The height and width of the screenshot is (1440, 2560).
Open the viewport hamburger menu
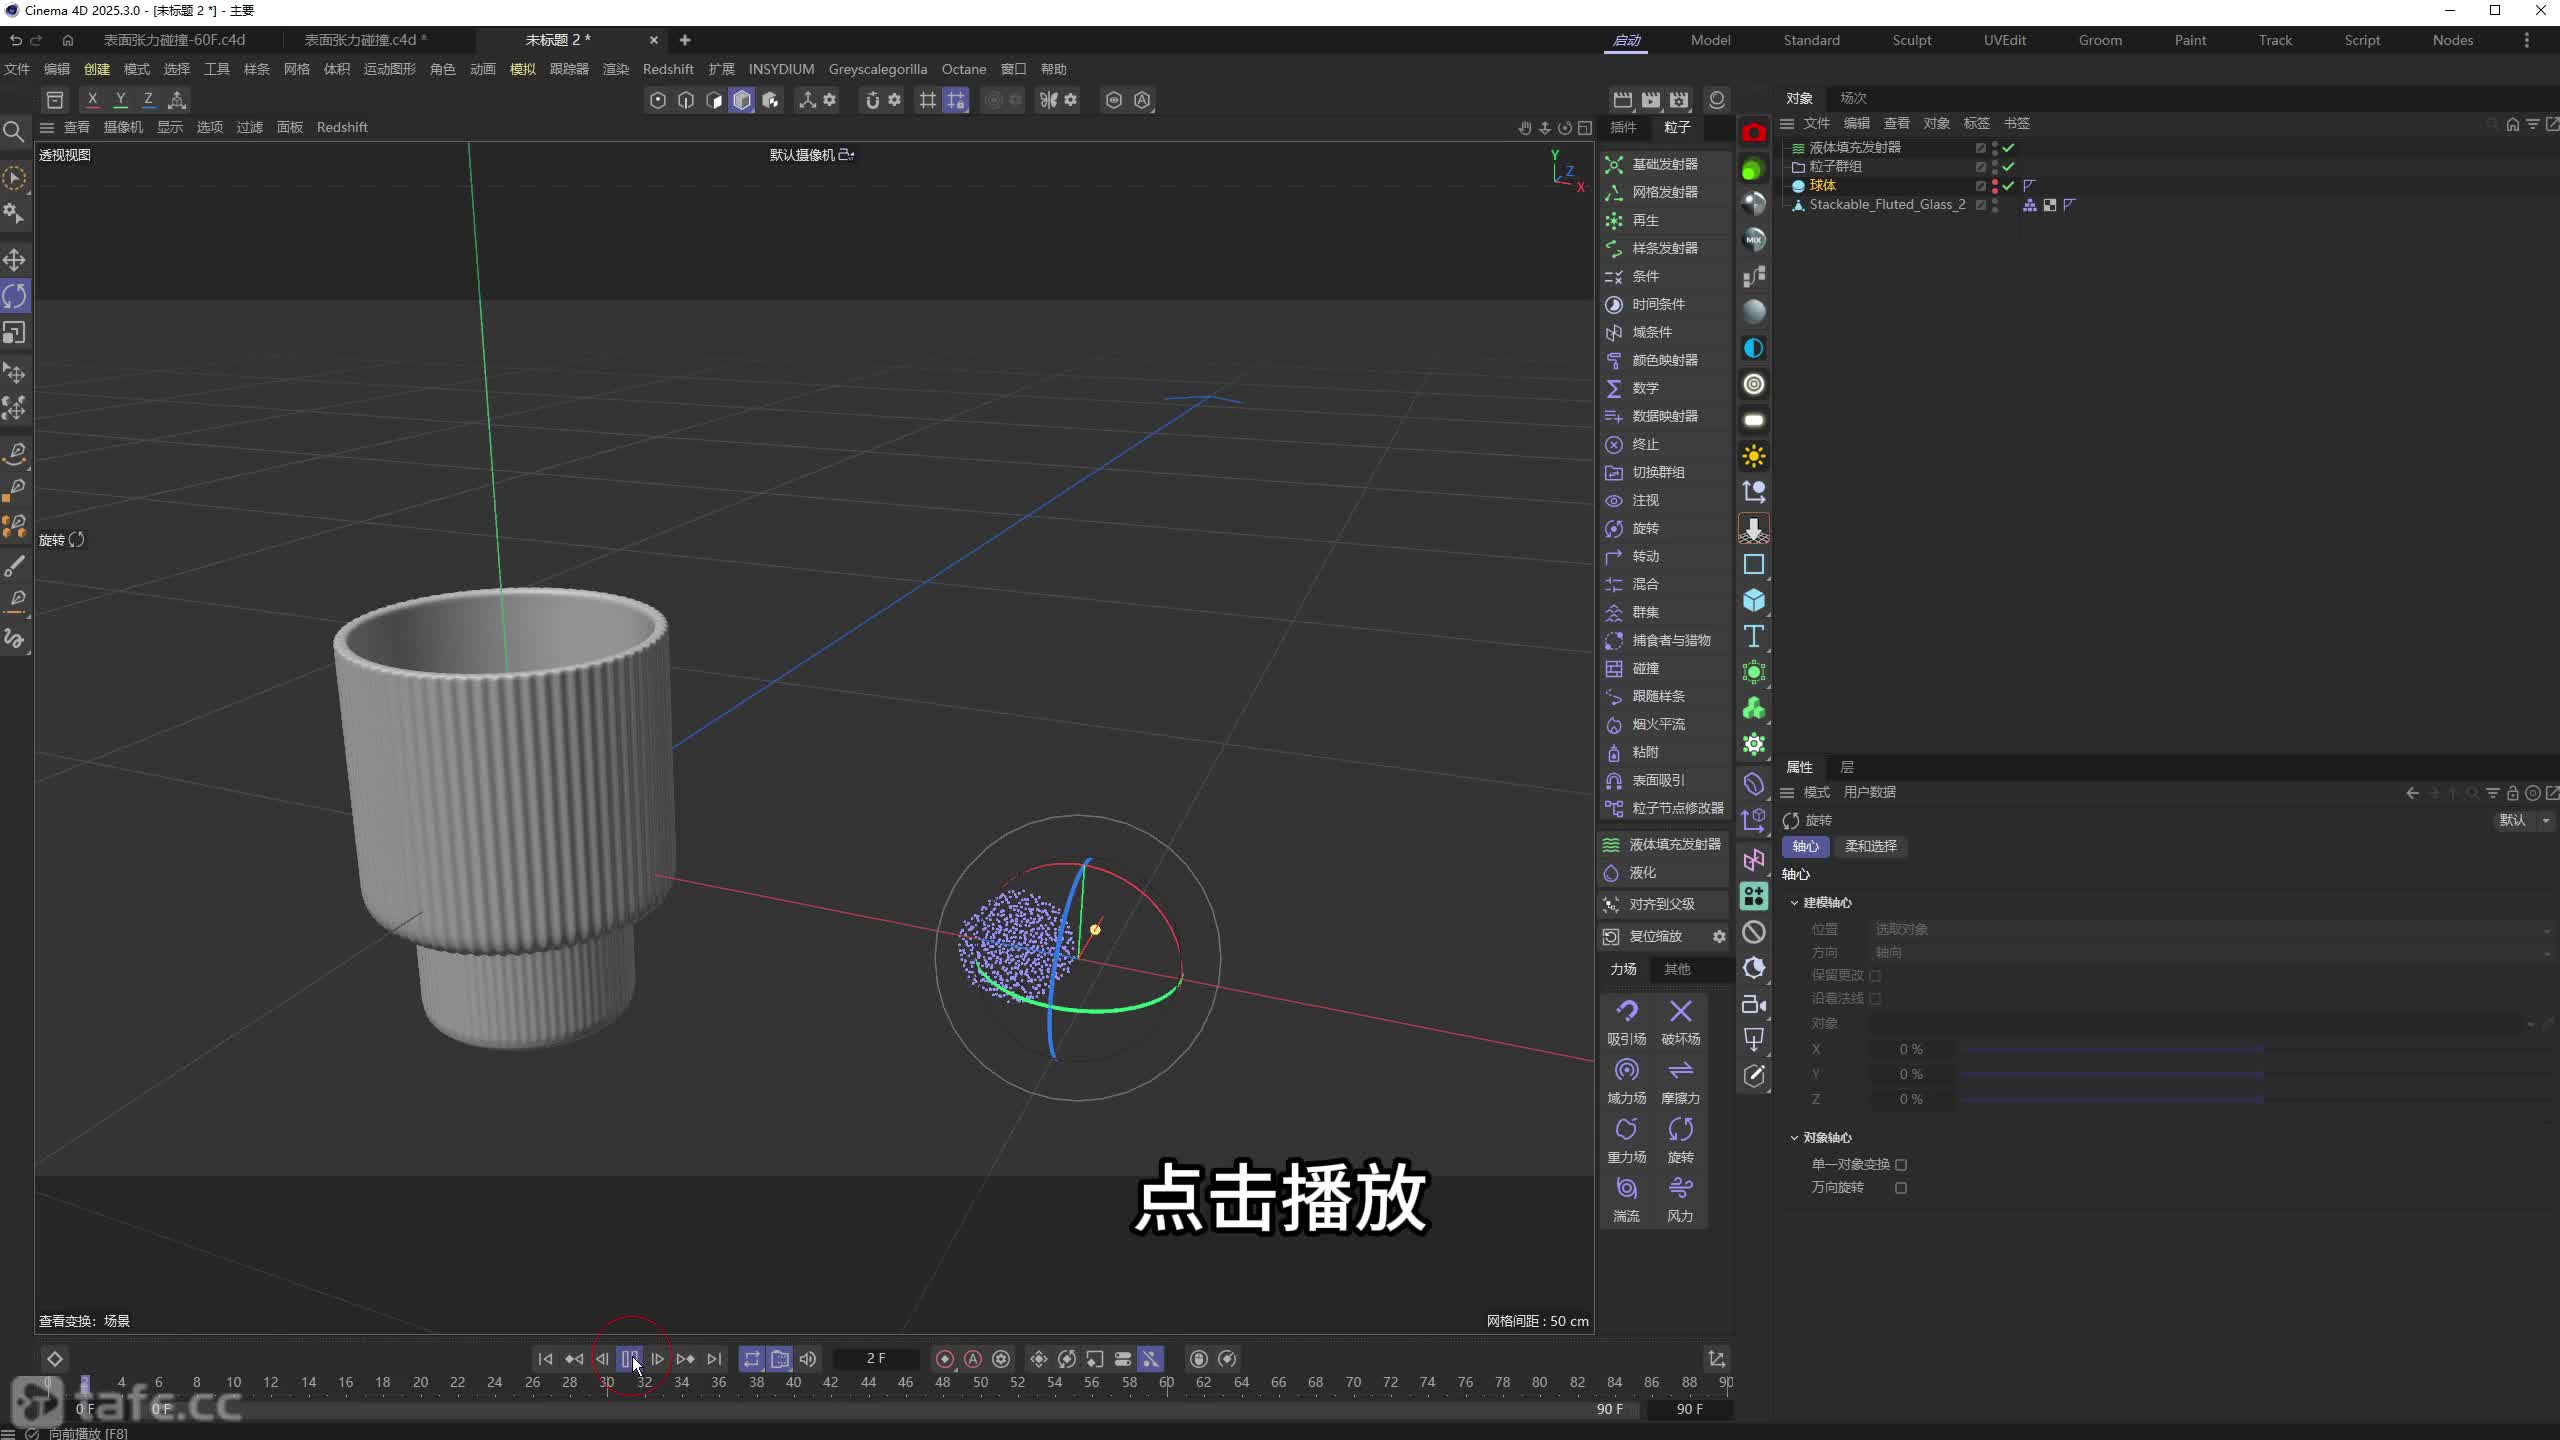click(47, 127)
